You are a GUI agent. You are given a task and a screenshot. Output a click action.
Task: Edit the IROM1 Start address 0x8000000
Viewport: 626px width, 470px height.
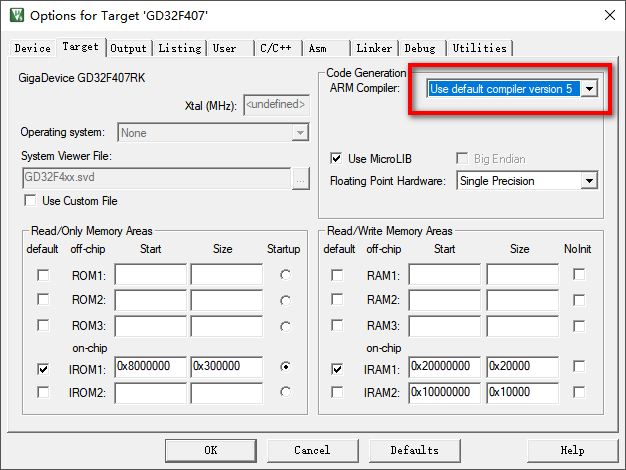coord(151,367)
